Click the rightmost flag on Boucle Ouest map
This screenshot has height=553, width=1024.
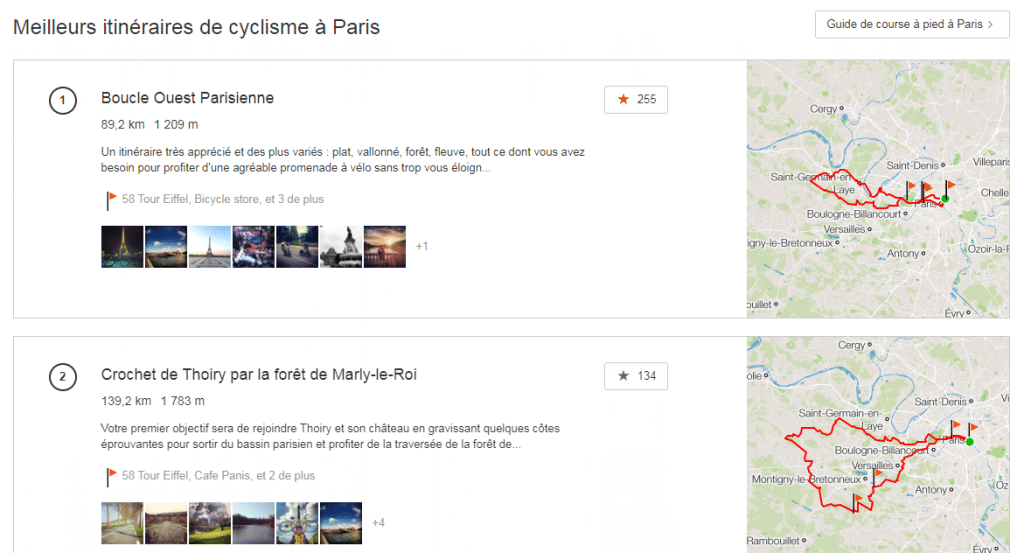(x=949, y=190)
